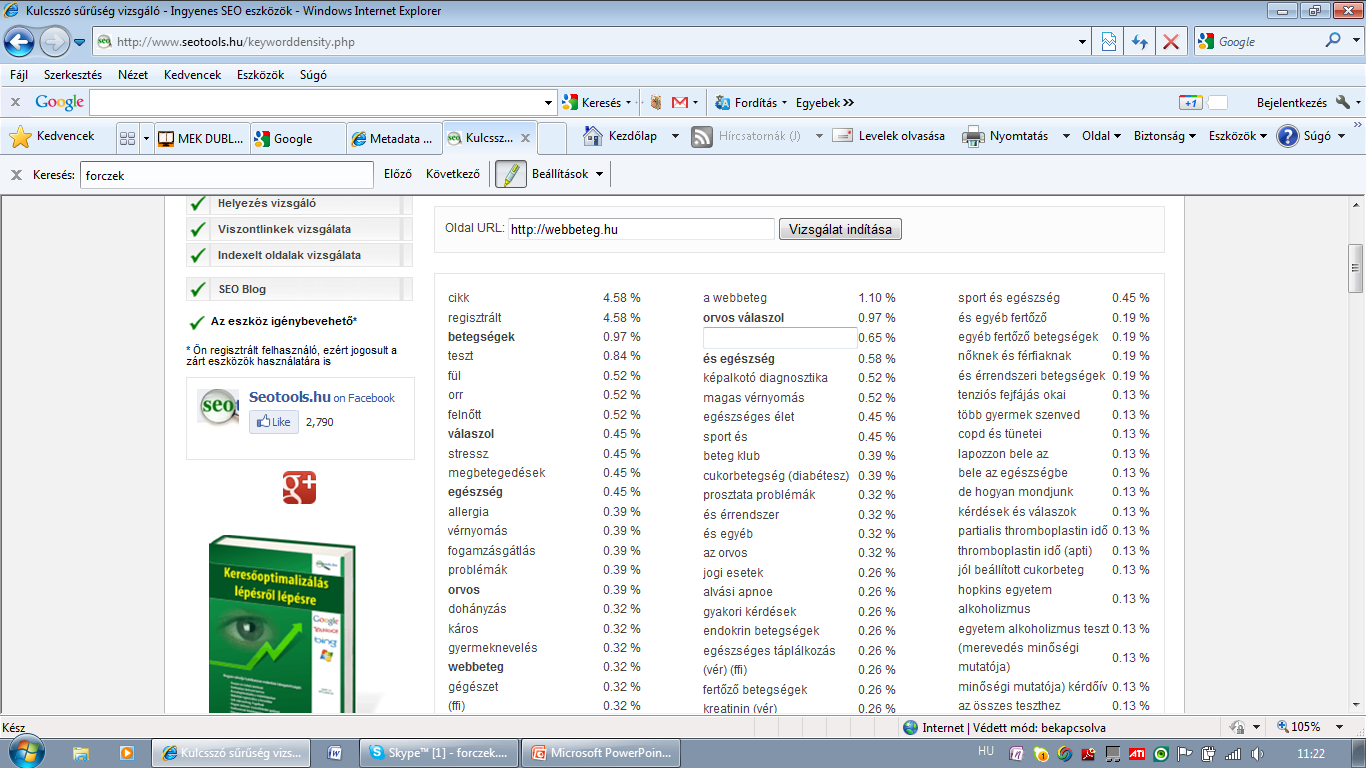The width and height of the screenshot is (1366, 768).
Task: Click the Hírcsatornák RSS feed icon
Action: coord(702,136)
